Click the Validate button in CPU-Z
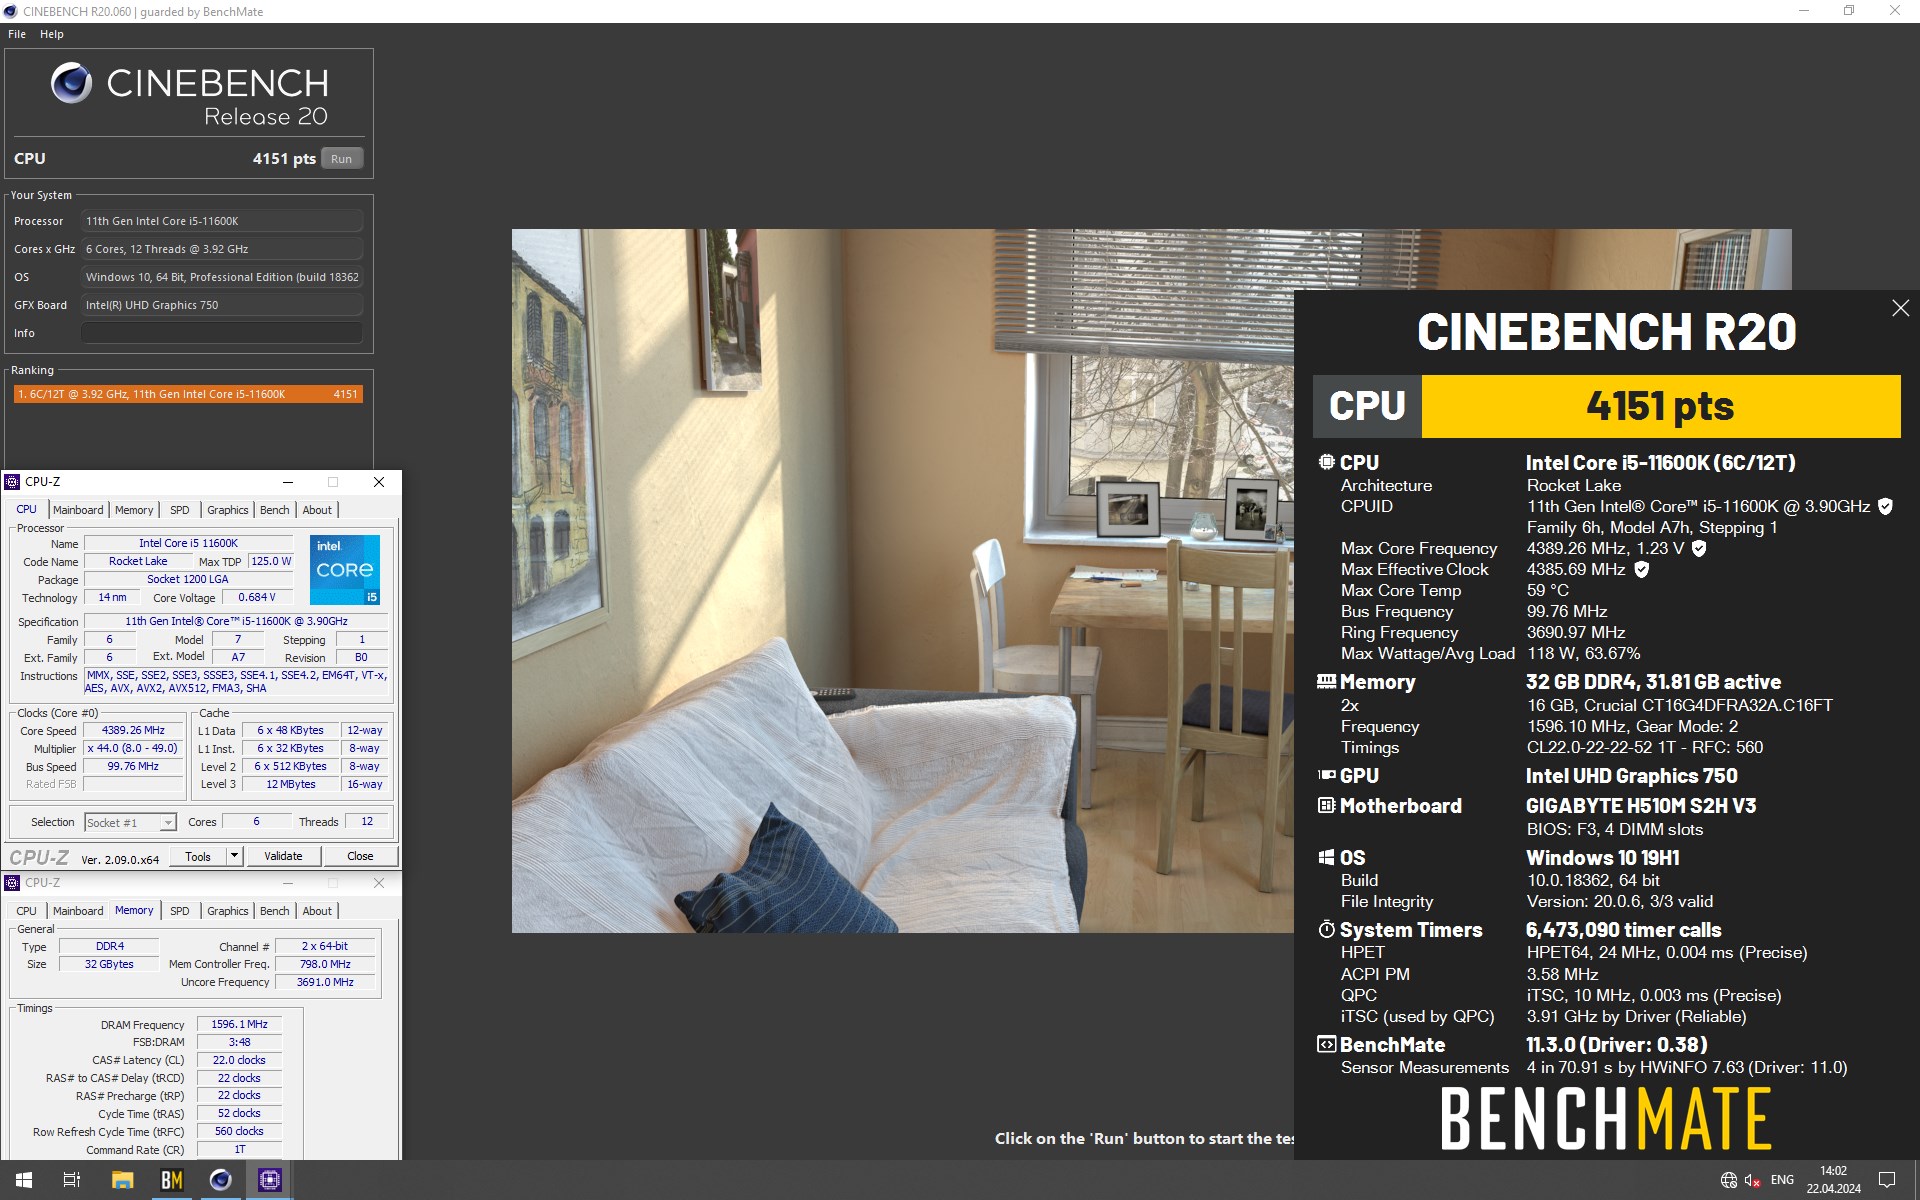Viewport: 1920px width, 1200px height. [x=283, y=856]
